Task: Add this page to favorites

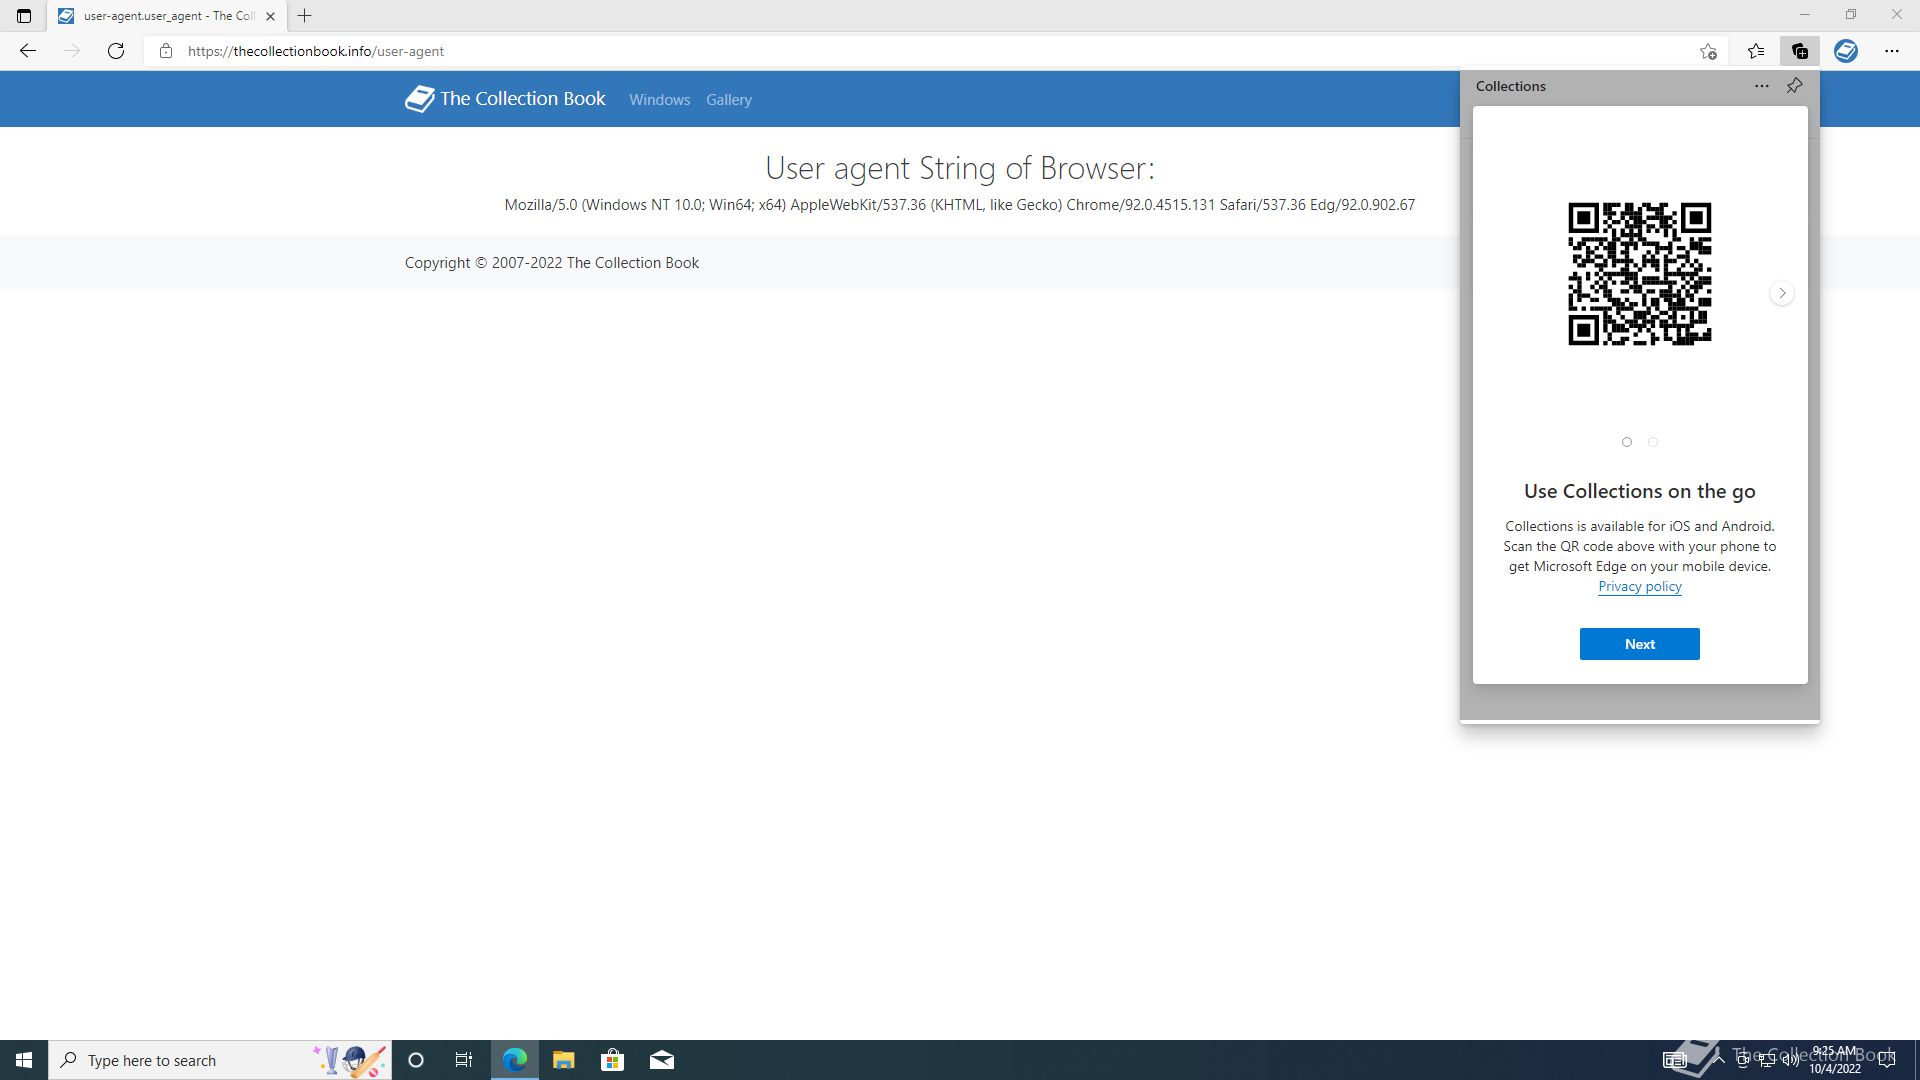Action: click(x=1708, y=51)
